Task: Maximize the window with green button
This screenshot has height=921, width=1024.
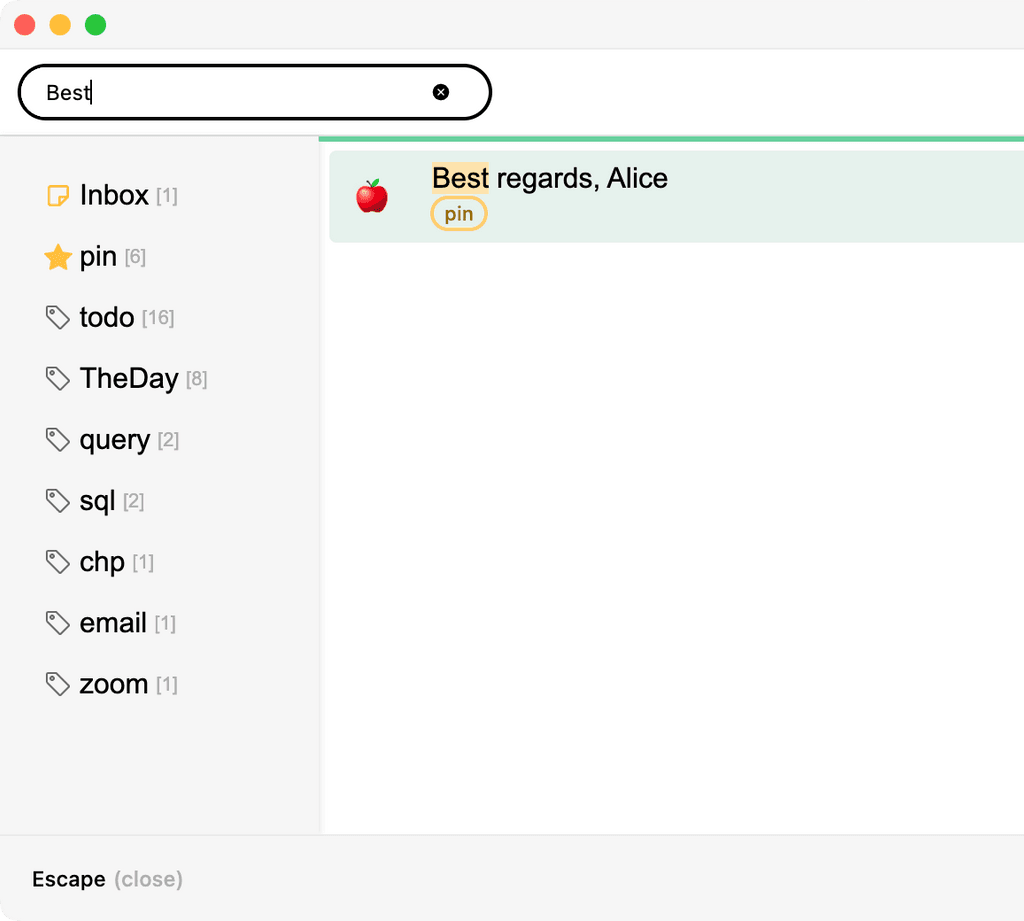Action: pyautogui.click(x=95, y=25)
